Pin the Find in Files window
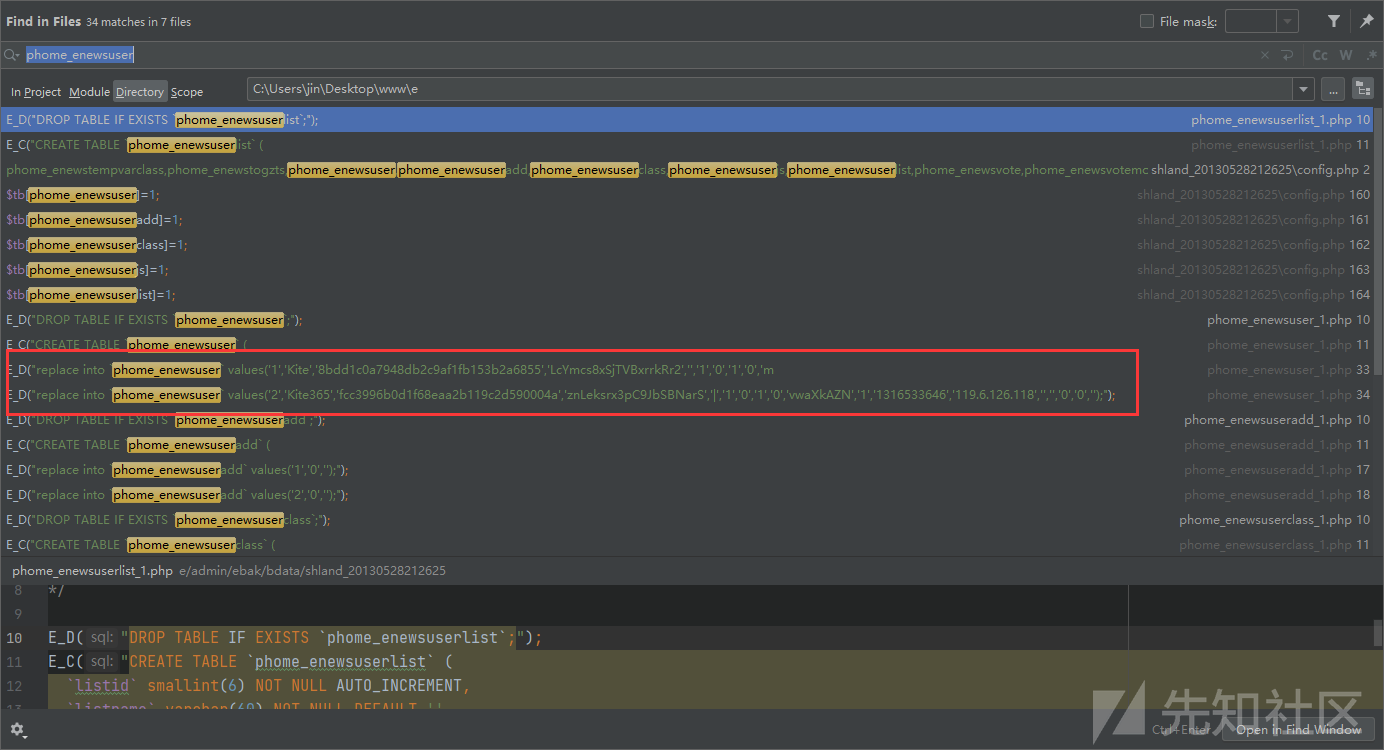1384x750 pixels. click(1366, 21)
